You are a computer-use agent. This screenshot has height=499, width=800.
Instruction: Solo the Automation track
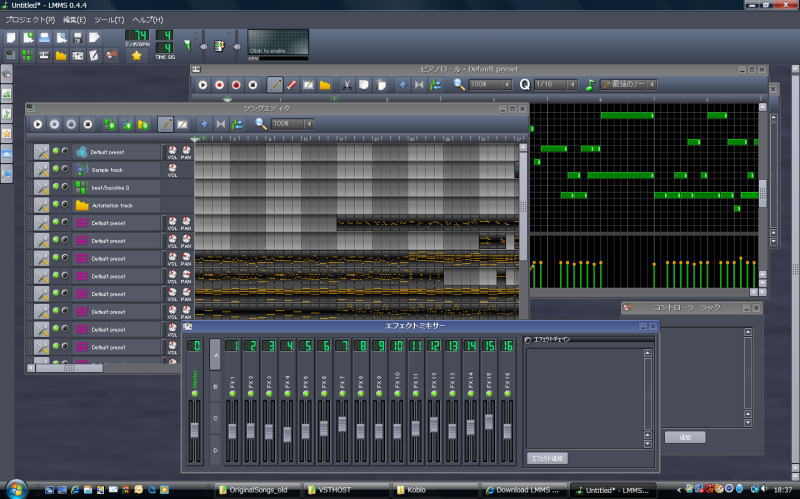[x=65, y=204]
